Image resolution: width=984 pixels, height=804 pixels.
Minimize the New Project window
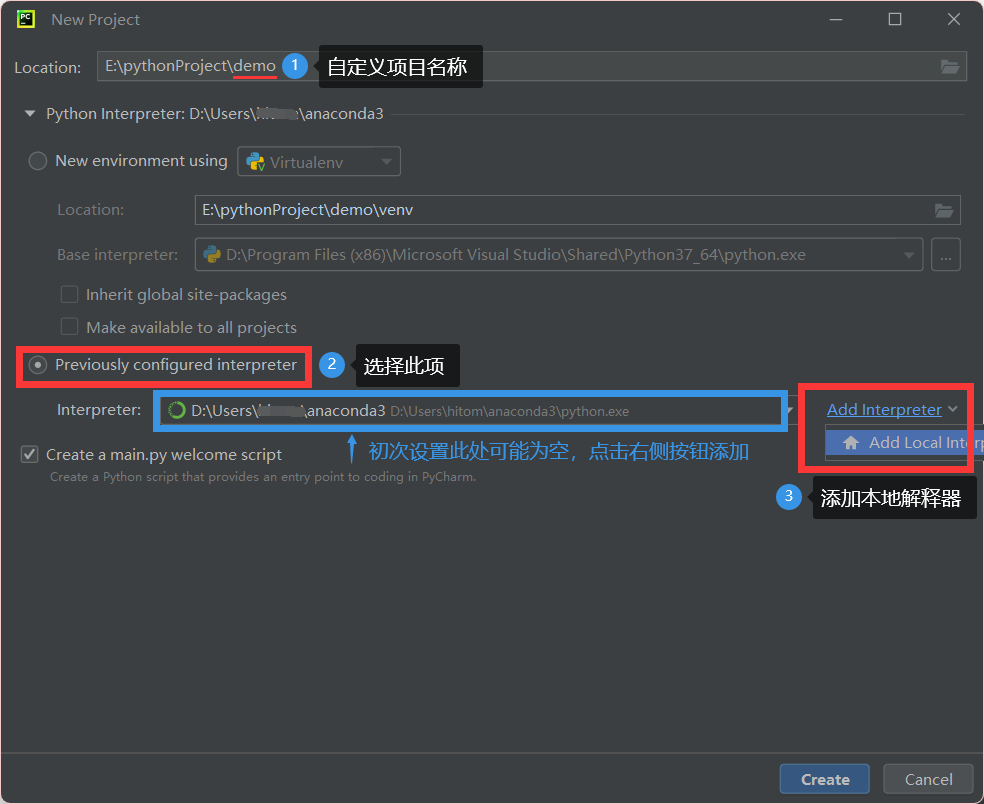(836, 19)
